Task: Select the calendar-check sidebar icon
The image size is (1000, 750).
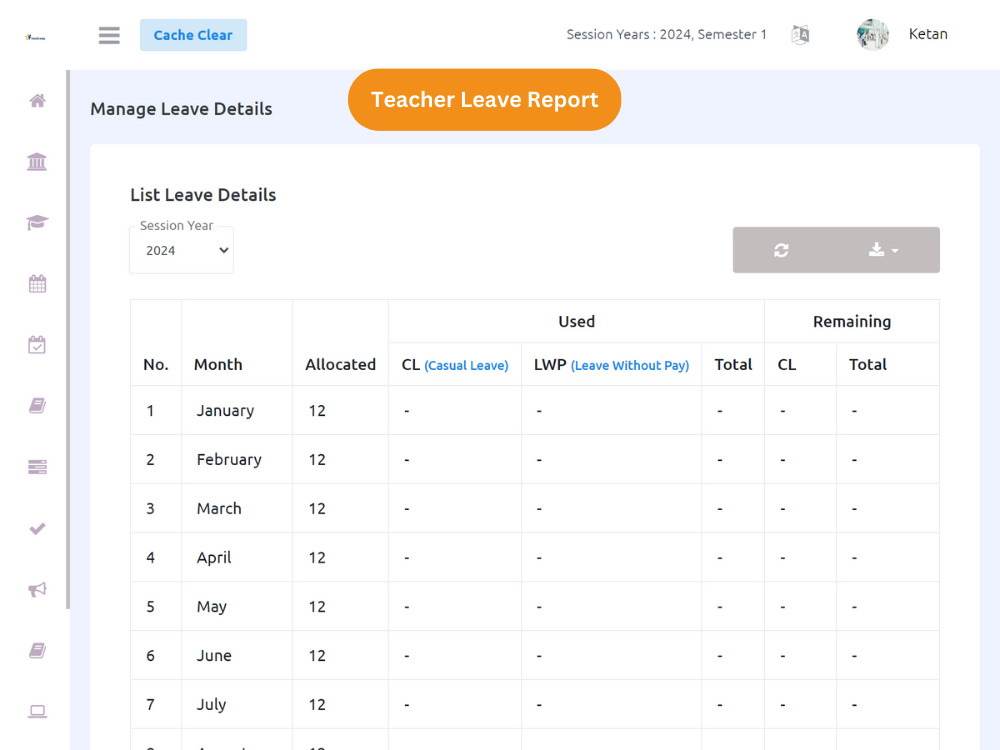Action: [37, 344]
